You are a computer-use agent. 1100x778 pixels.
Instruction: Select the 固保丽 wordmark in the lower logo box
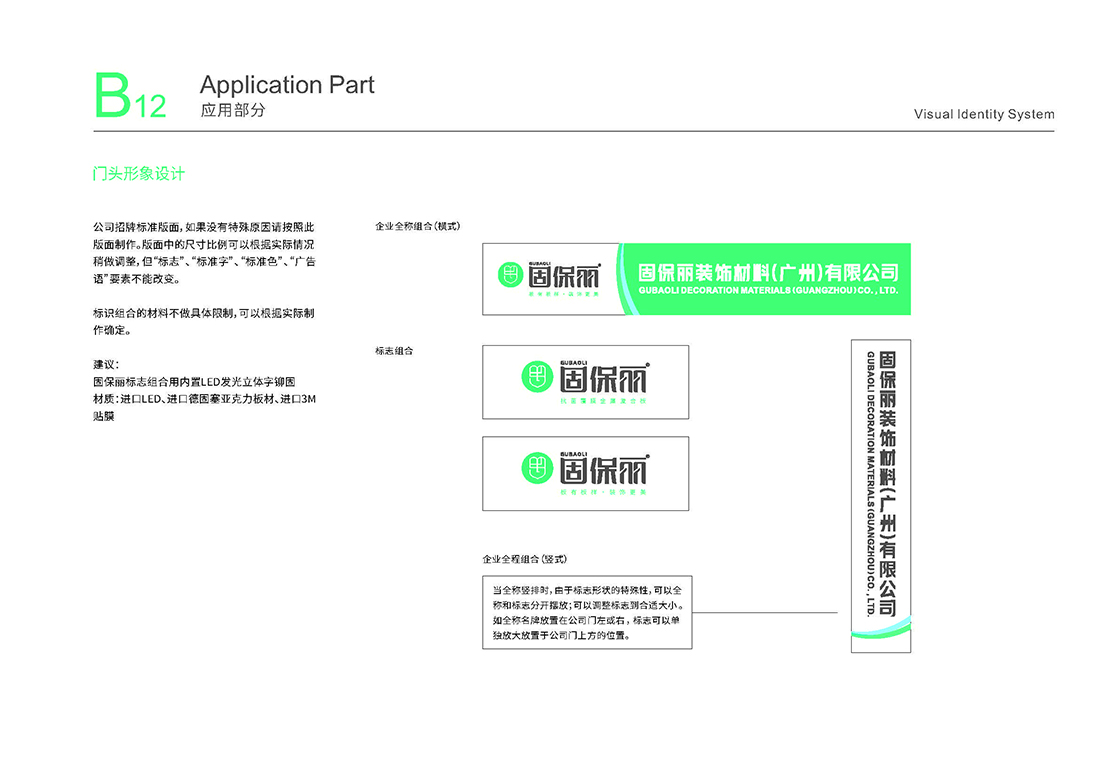[x=603, y=468]
